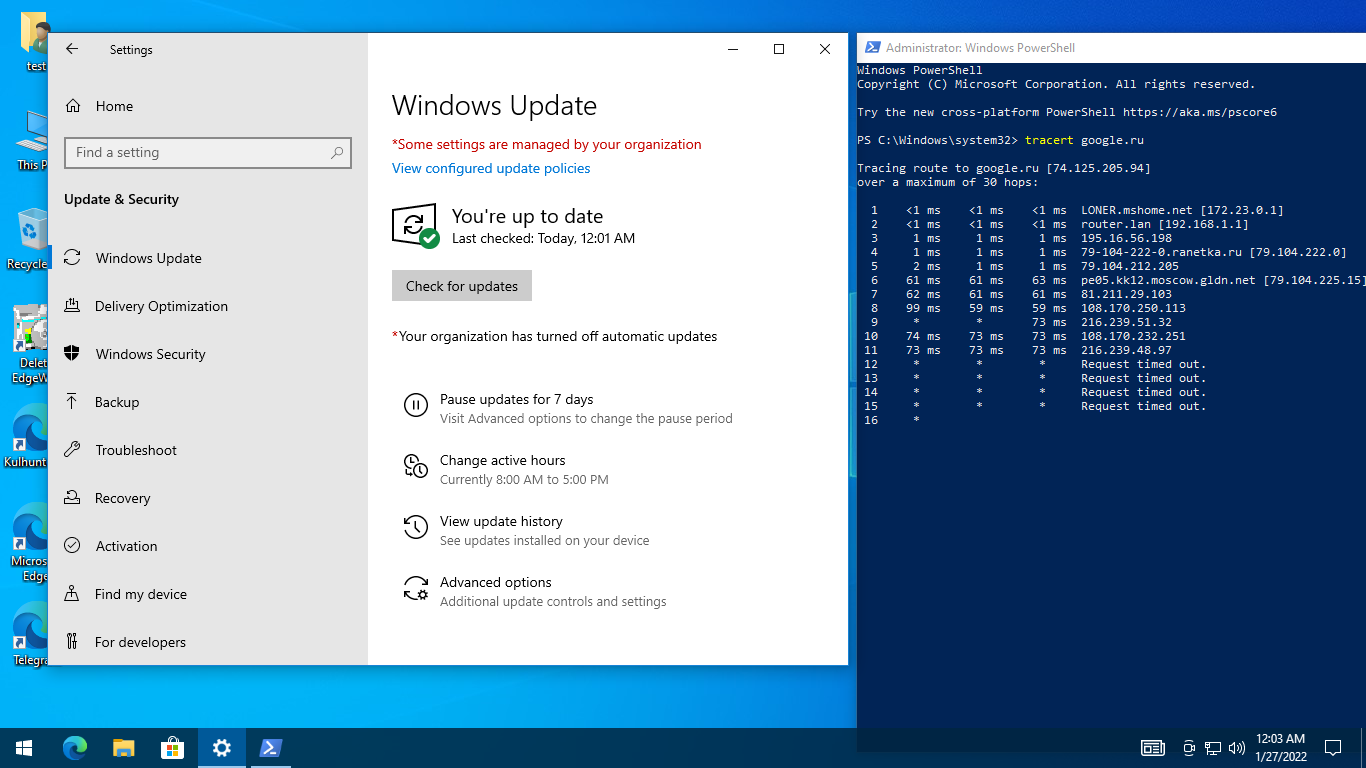Select the Recycle Bin desktop icon
Image resolution: width=1366 pixels, height=768 pixels.
[29, 240]
